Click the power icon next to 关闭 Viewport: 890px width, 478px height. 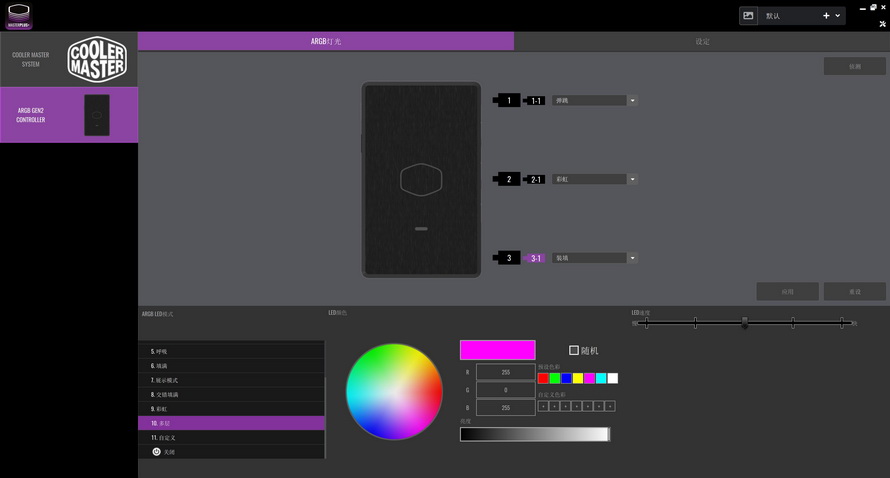(157, 452)
